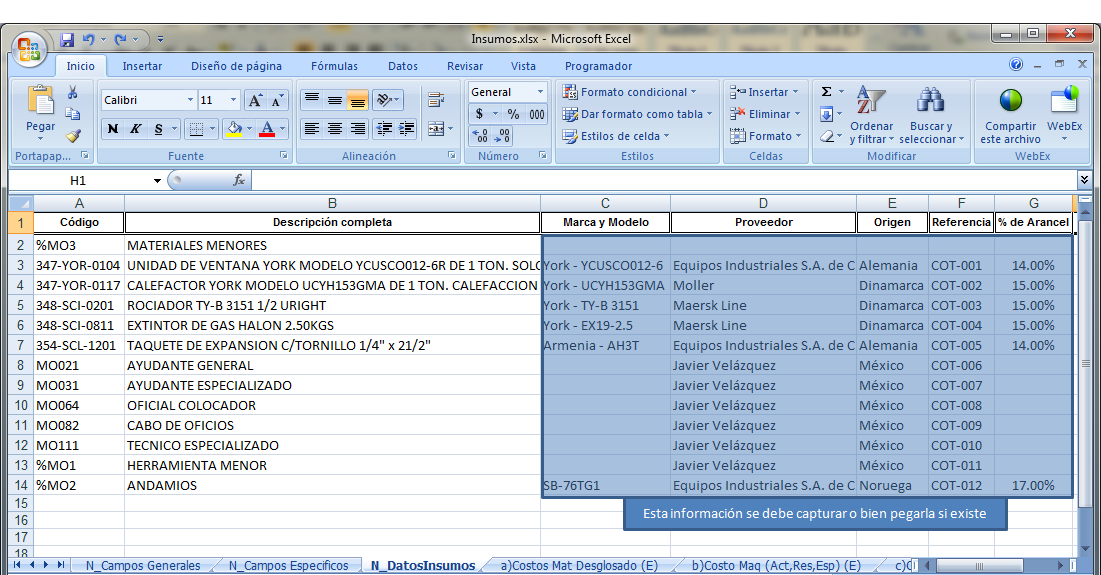Open the Programador ribbon tab

[x=598, y=66]
